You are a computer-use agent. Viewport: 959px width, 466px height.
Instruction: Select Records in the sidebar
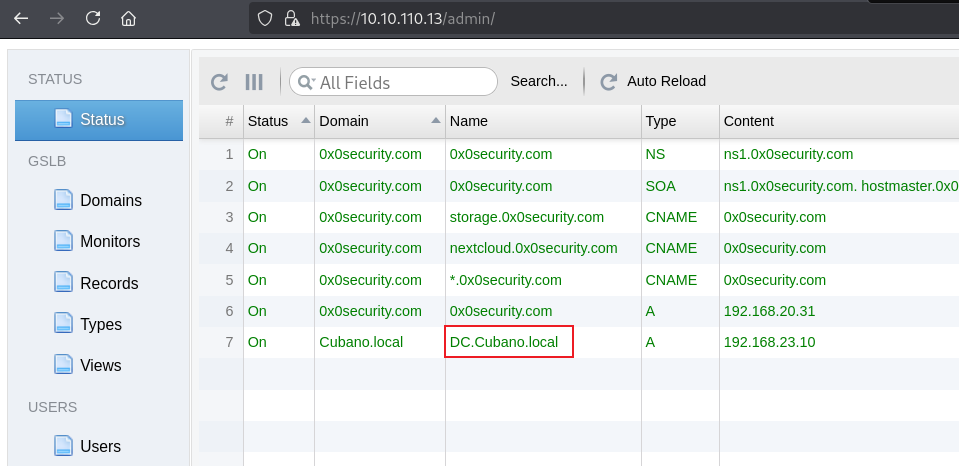tap(108, 283)
